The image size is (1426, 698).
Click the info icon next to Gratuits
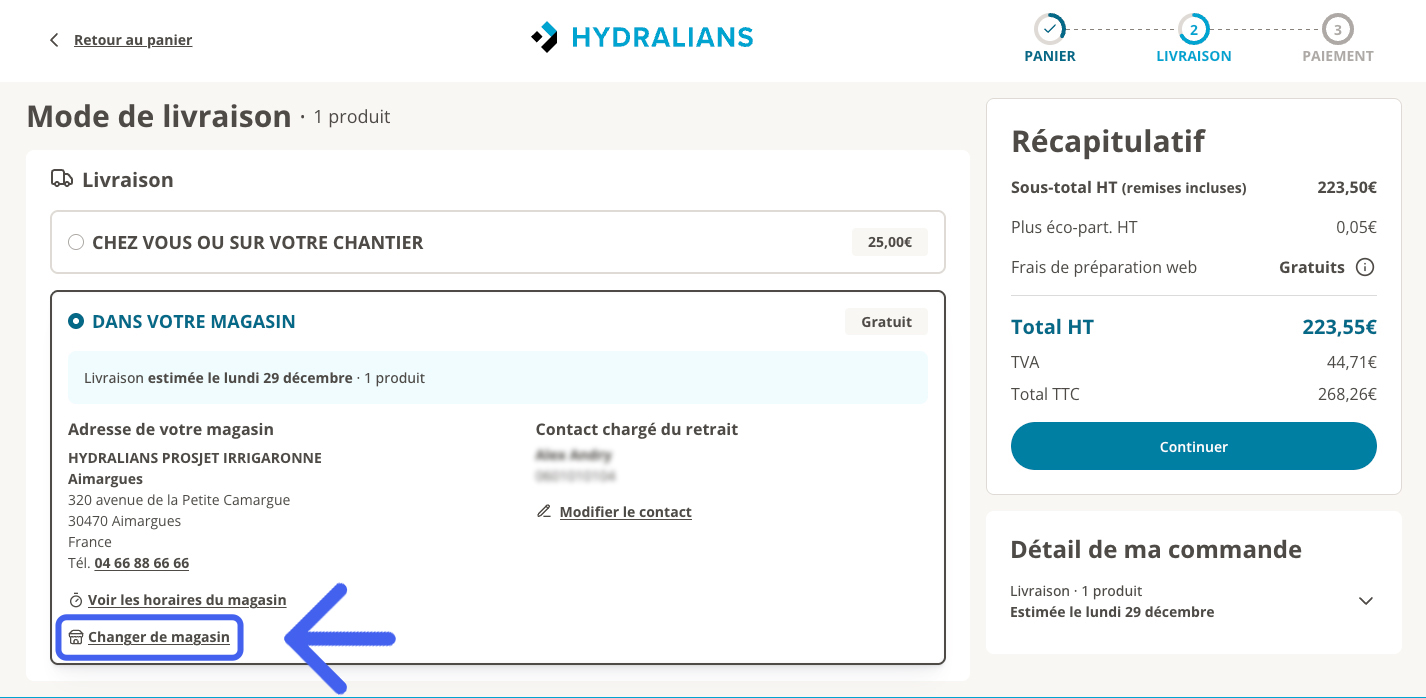1365,267
